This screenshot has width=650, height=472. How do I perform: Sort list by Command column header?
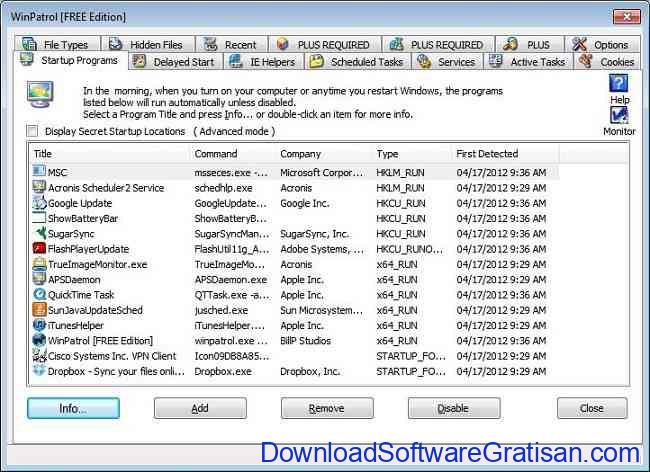(233, 154)
